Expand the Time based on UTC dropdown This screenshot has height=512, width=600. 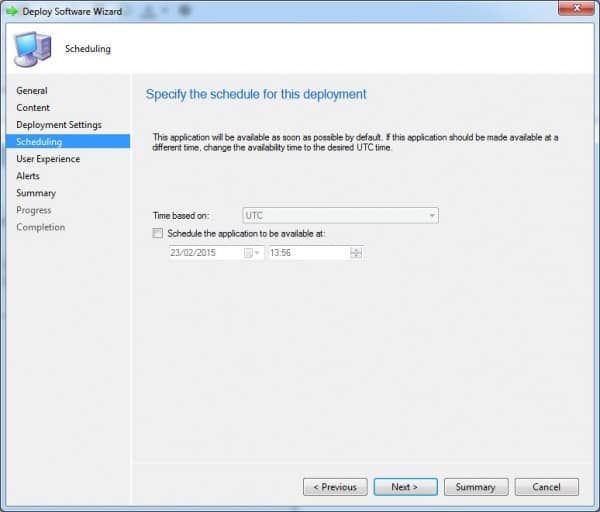point(431,215)
